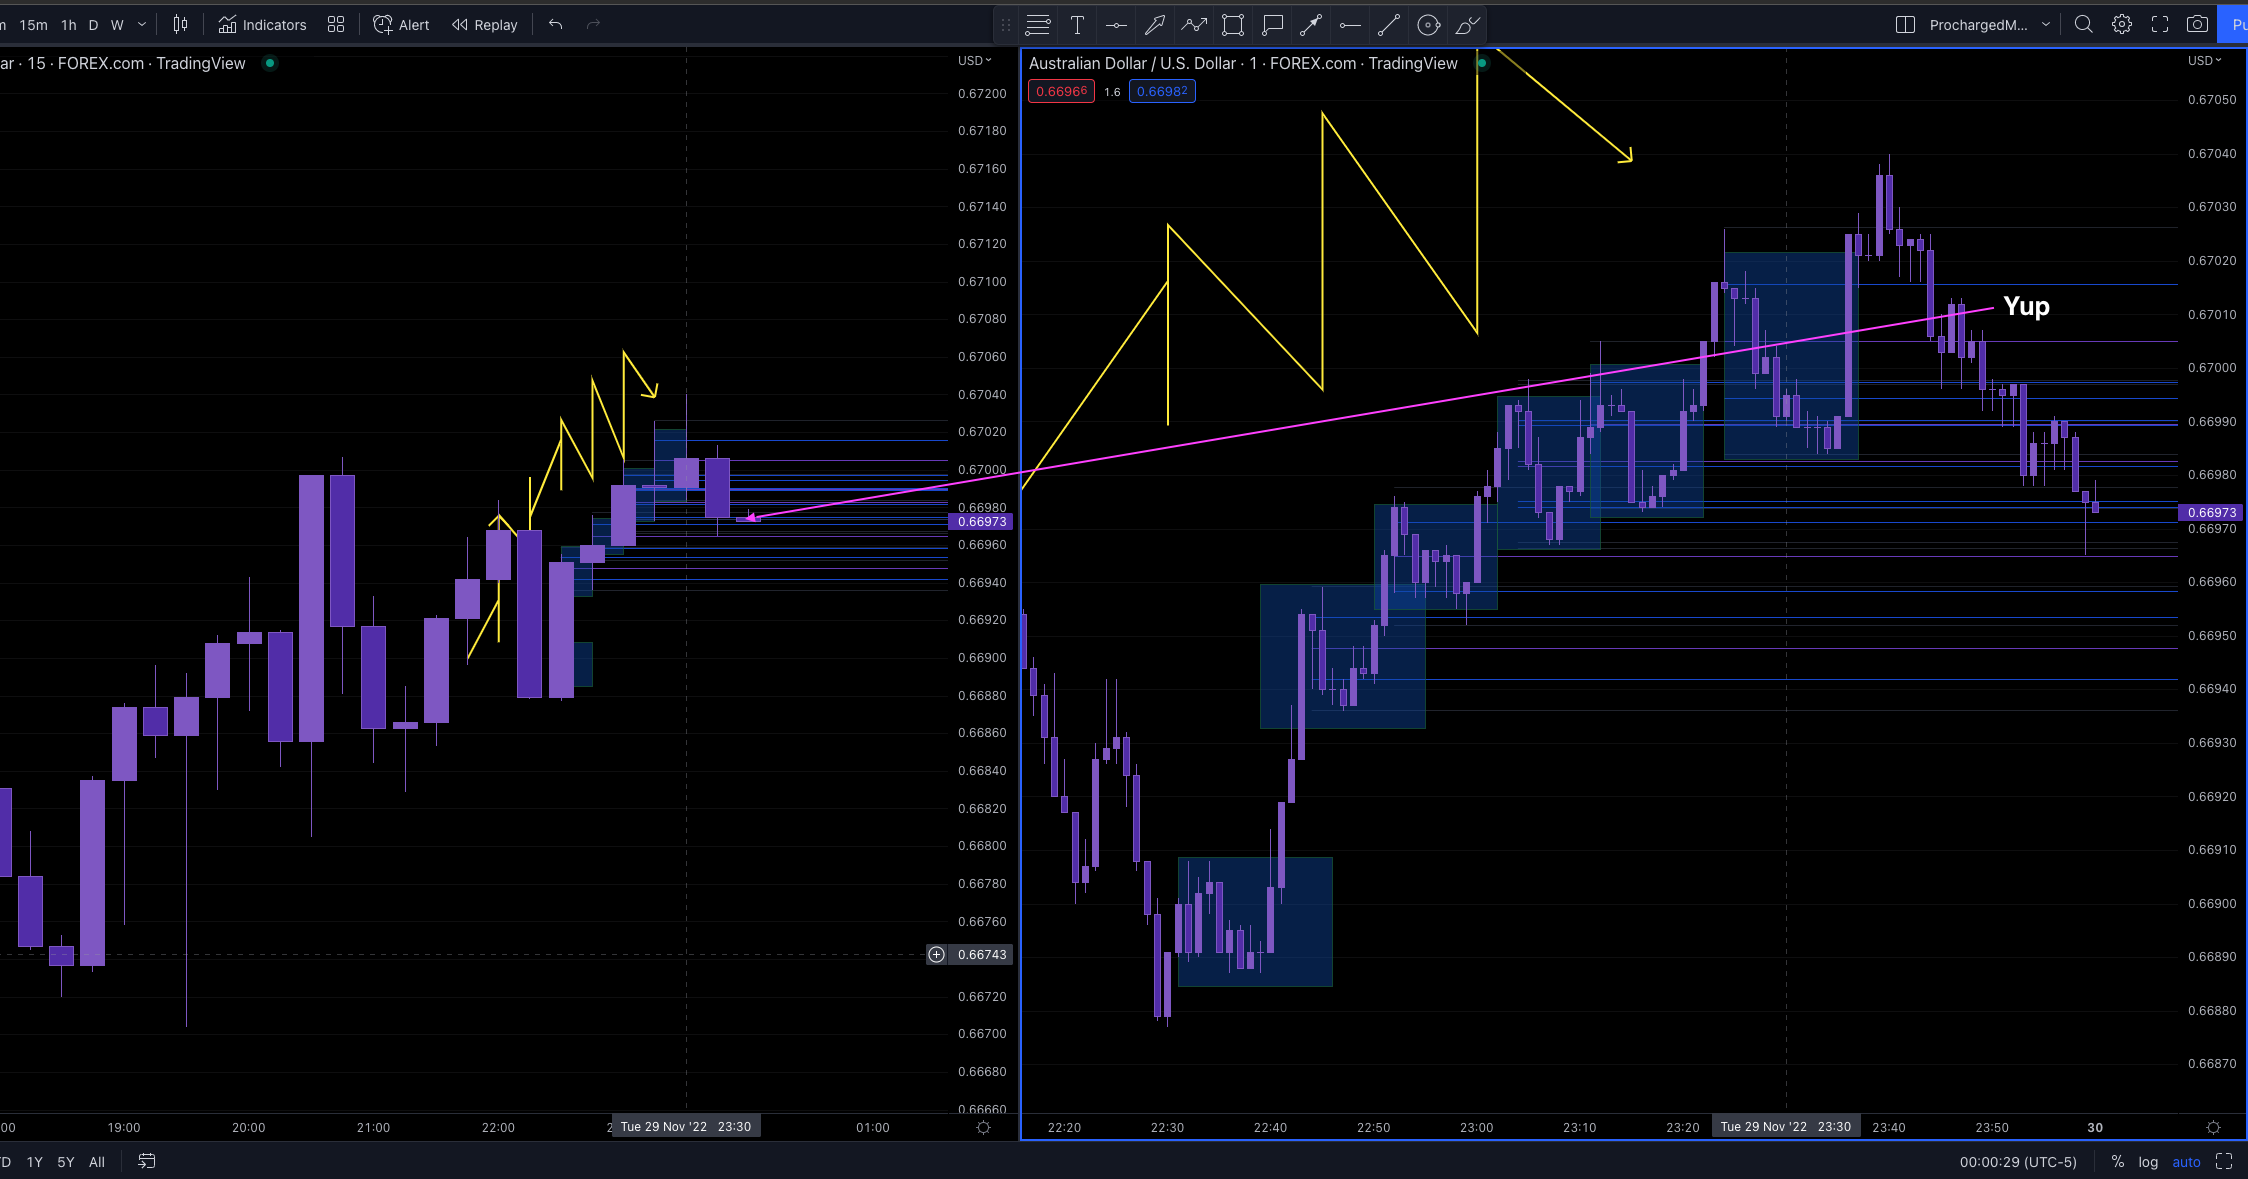The height and width of the screenshot is (1179, 2248).
Task: Select the arrow drawing tool
Action: (x=1155, y=25)
